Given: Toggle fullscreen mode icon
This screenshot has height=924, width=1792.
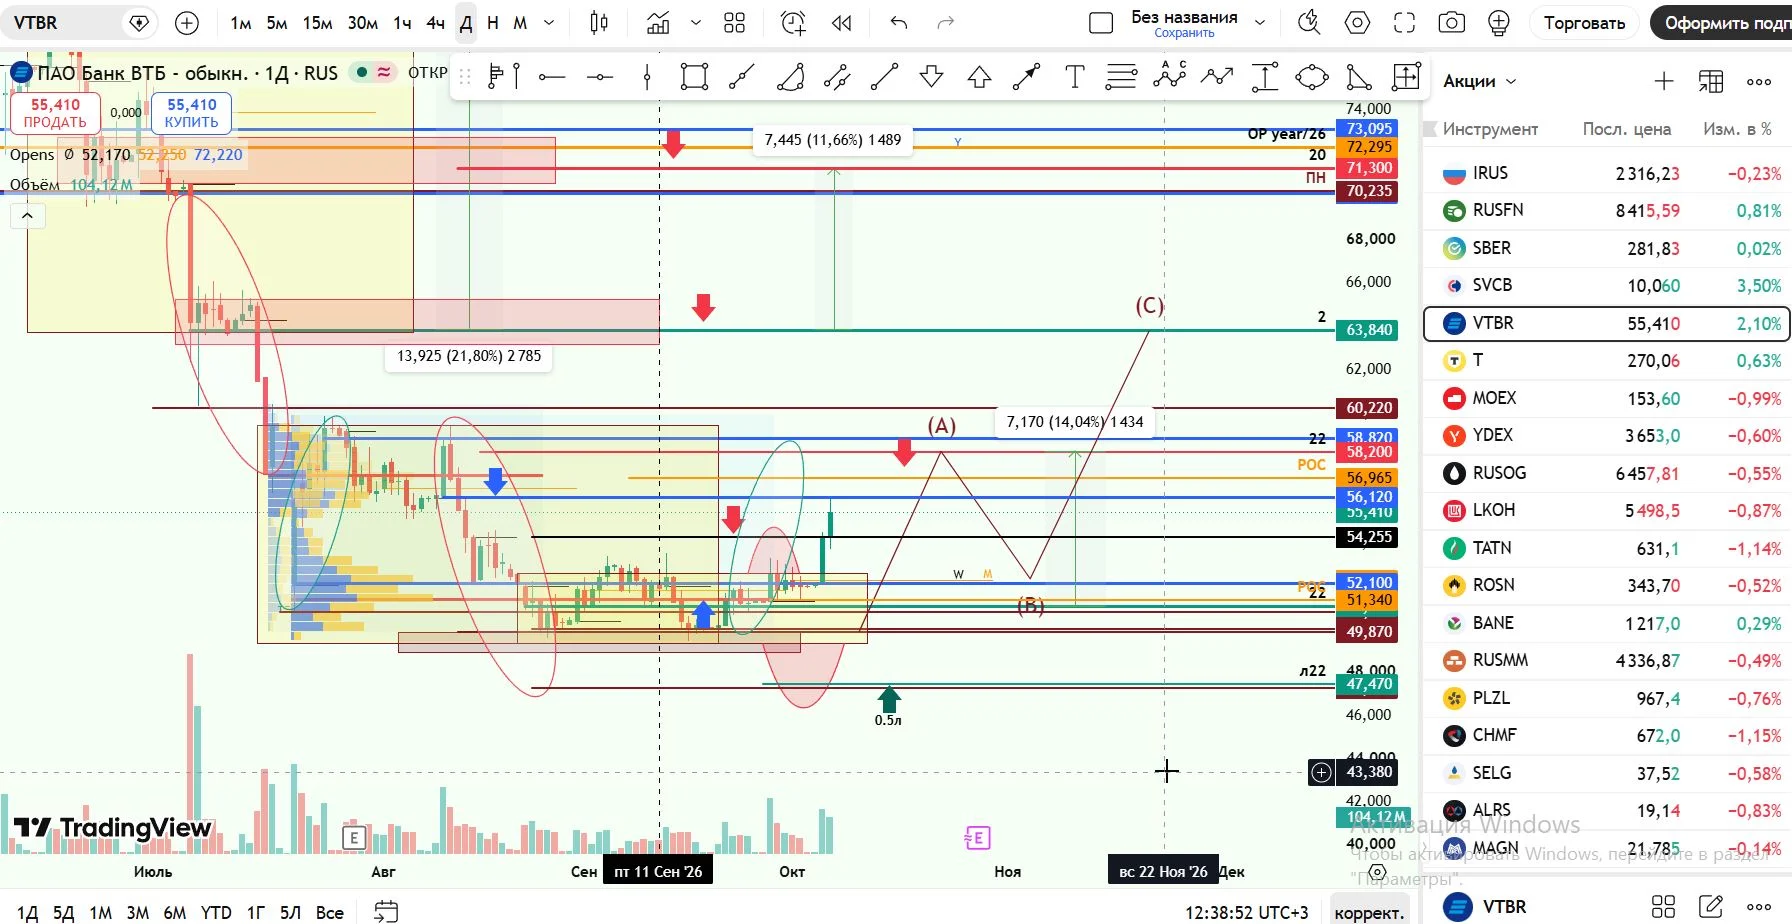Looking at the screenshot, I should click(x=1404, y=22).
